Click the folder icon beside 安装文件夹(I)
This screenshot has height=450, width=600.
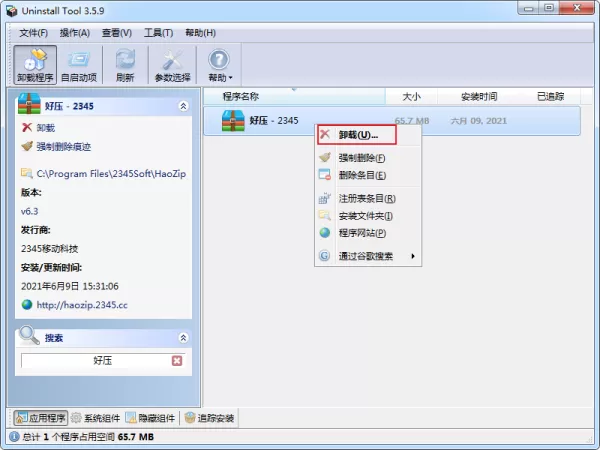[x=325, y=215]
